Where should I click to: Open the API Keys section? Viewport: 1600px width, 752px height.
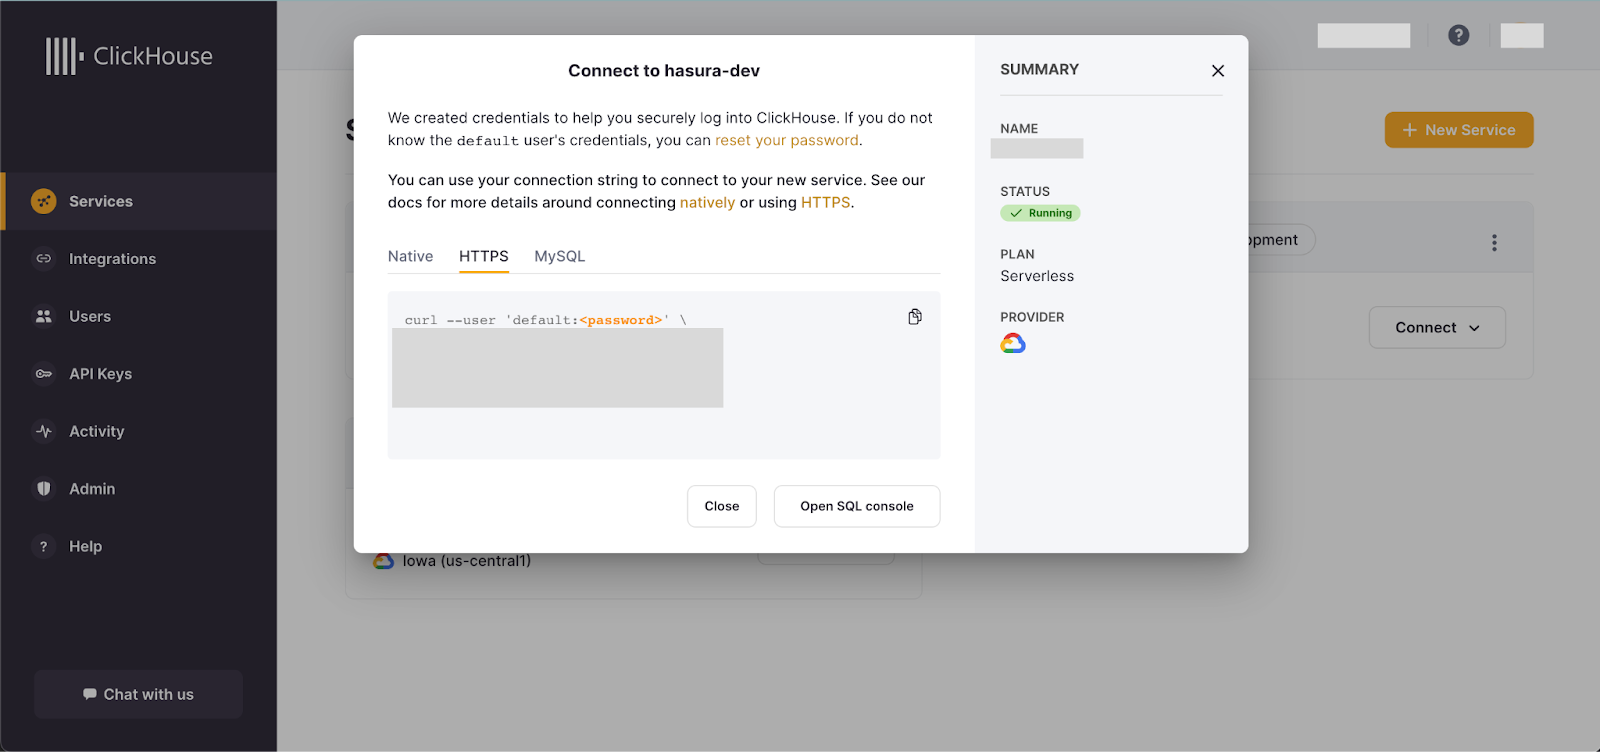[139, 374]
